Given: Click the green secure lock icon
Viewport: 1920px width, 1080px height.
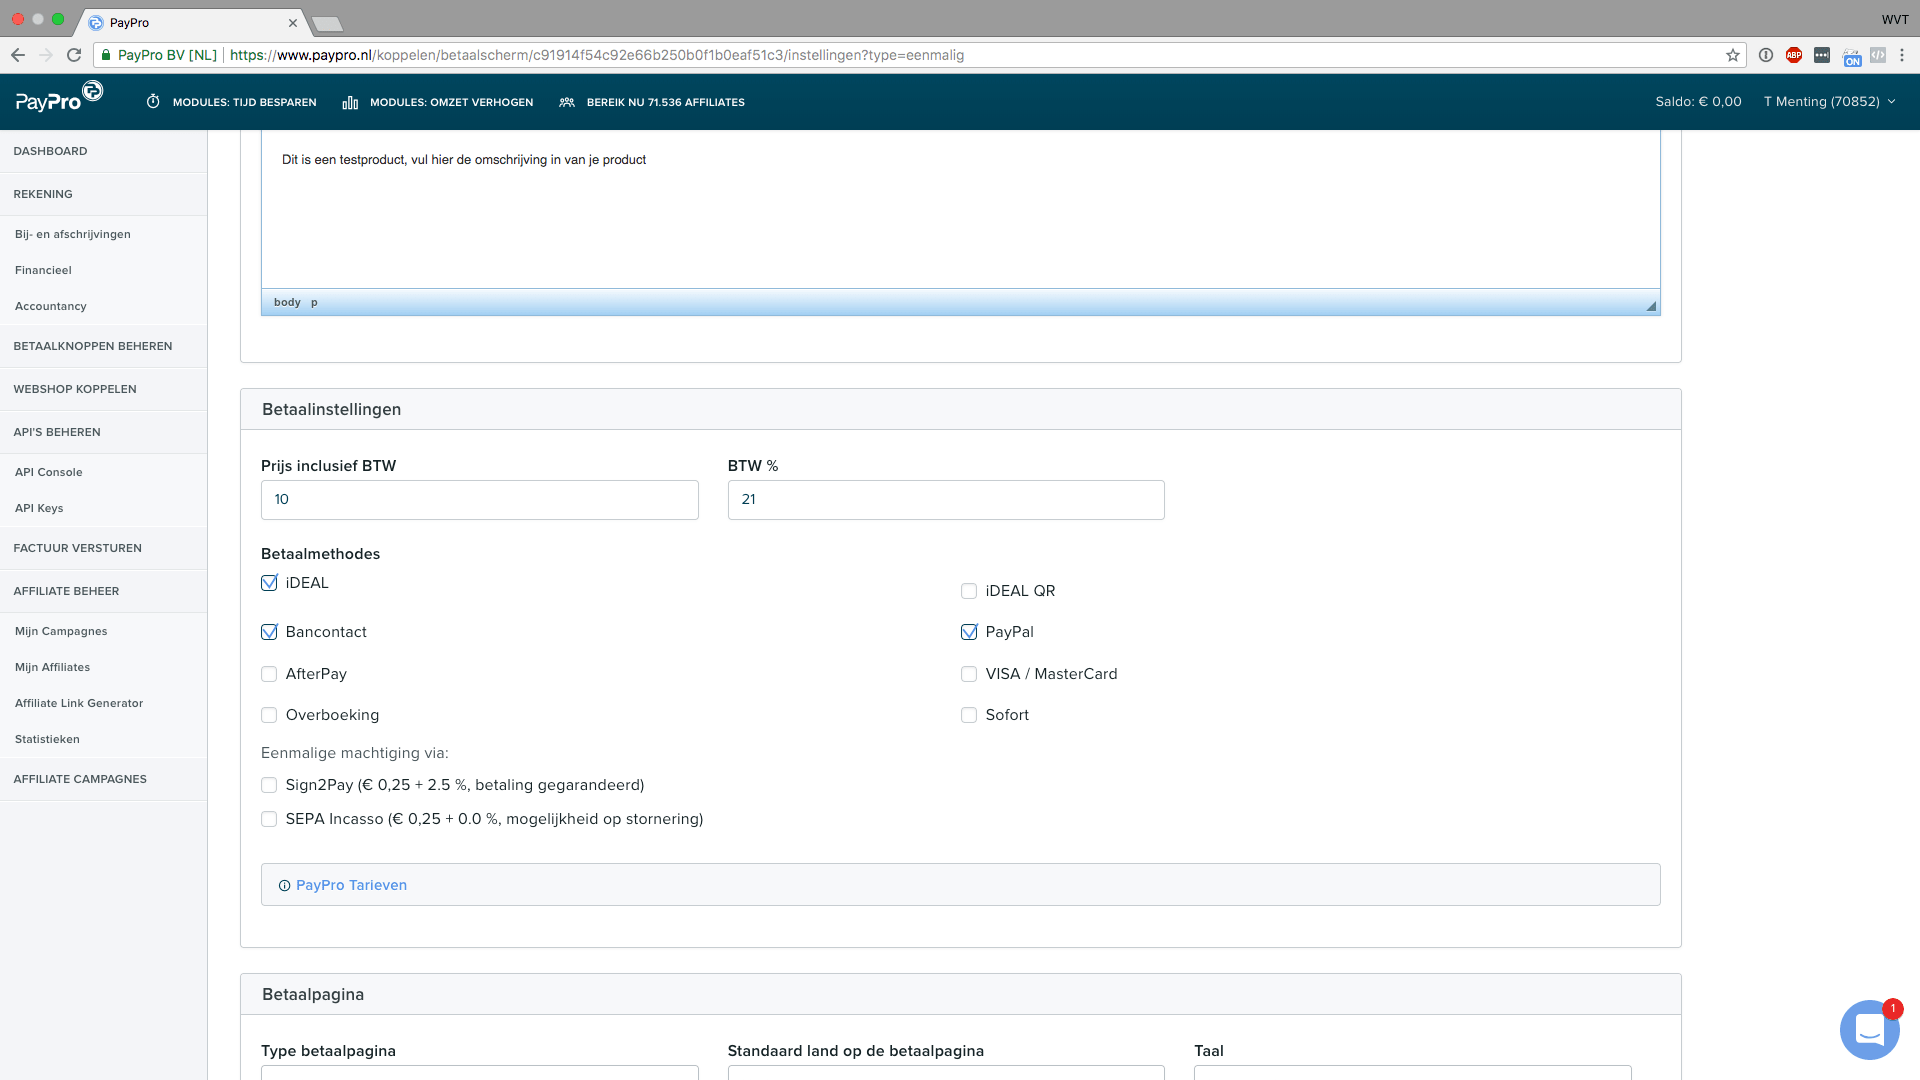Looking at the screenshot, I should [x=106, y=55].
